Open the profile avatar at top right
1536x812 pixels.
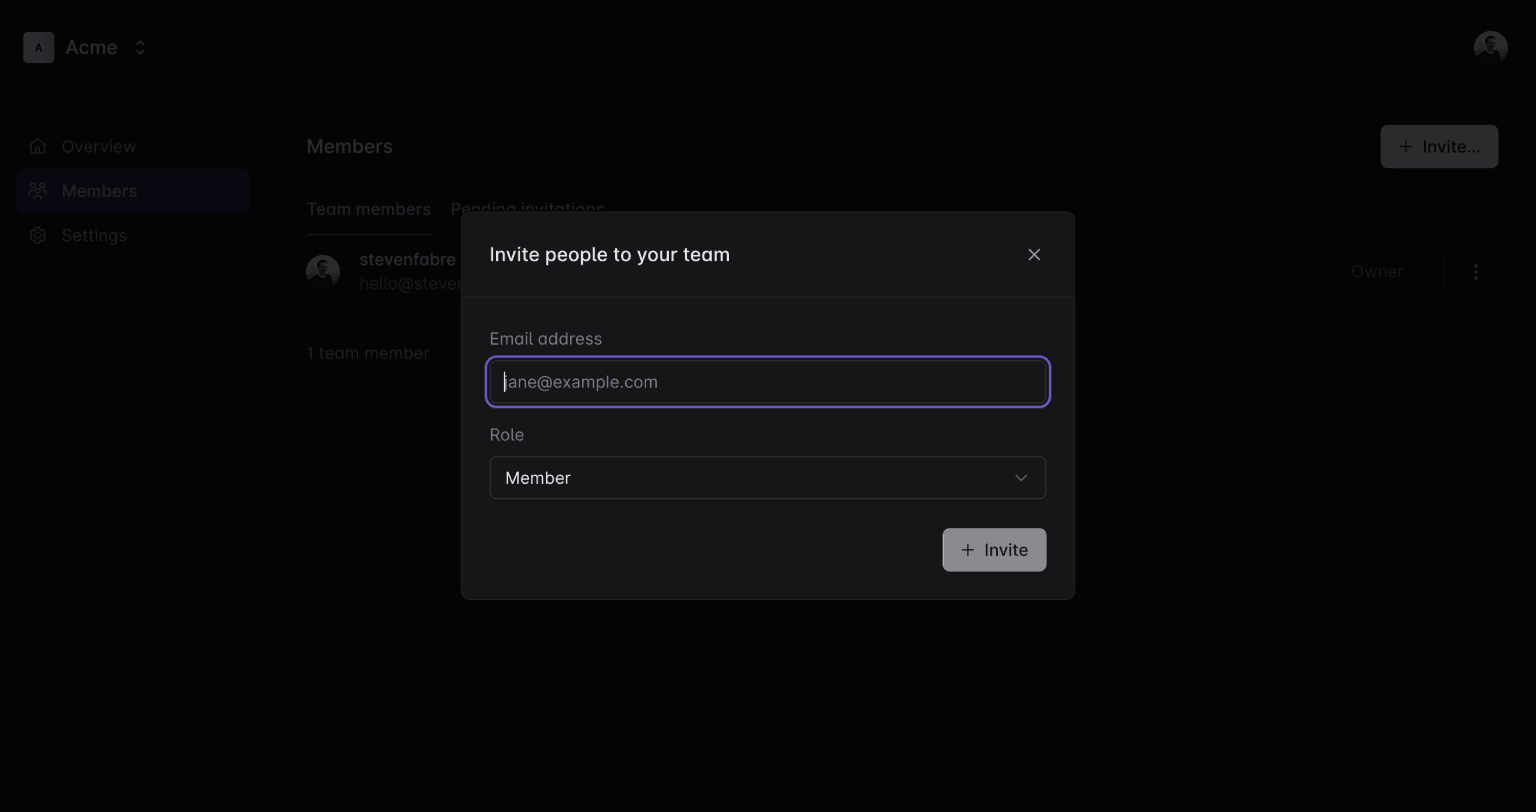1490,46
